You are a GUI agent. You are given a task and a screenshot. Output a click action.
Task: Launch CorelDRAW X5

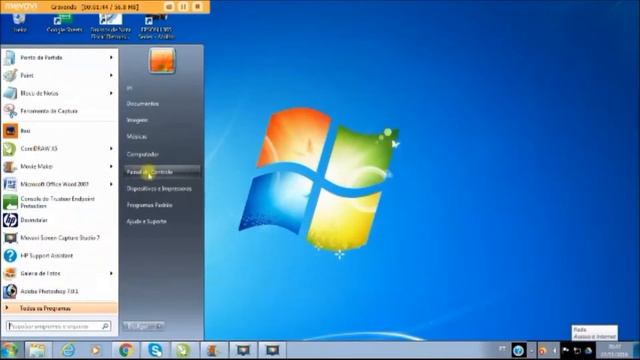(x=59, y=149)
